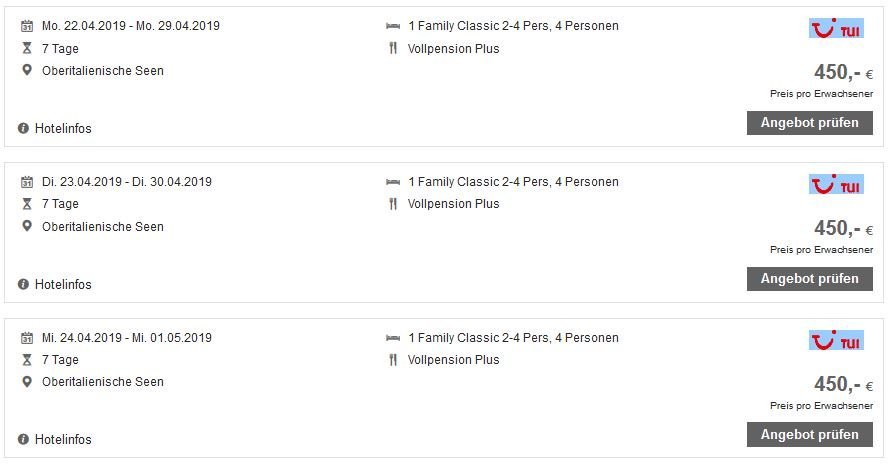
Task: Open Hotelinfos for the 23.04.2019 offer
Action: pos(63,284)
